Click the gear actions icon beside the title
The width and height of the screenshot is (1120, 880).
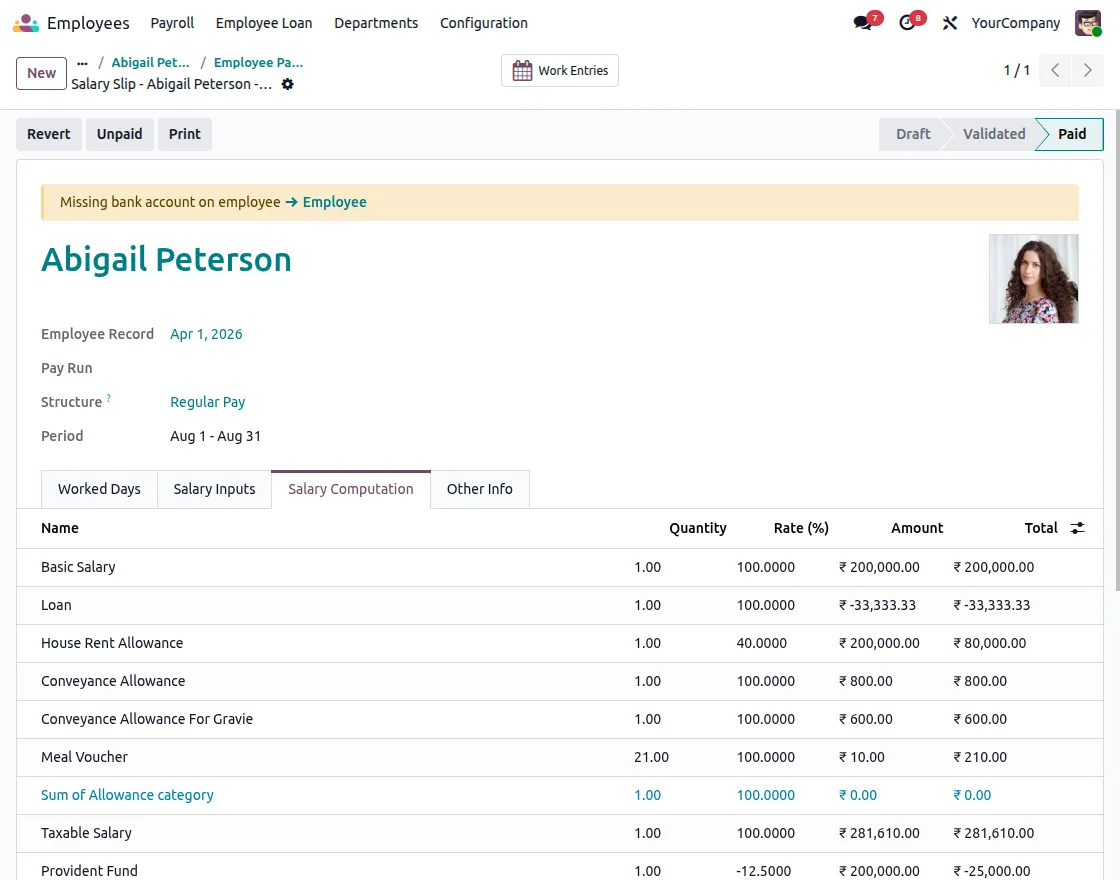coord(287,84)
